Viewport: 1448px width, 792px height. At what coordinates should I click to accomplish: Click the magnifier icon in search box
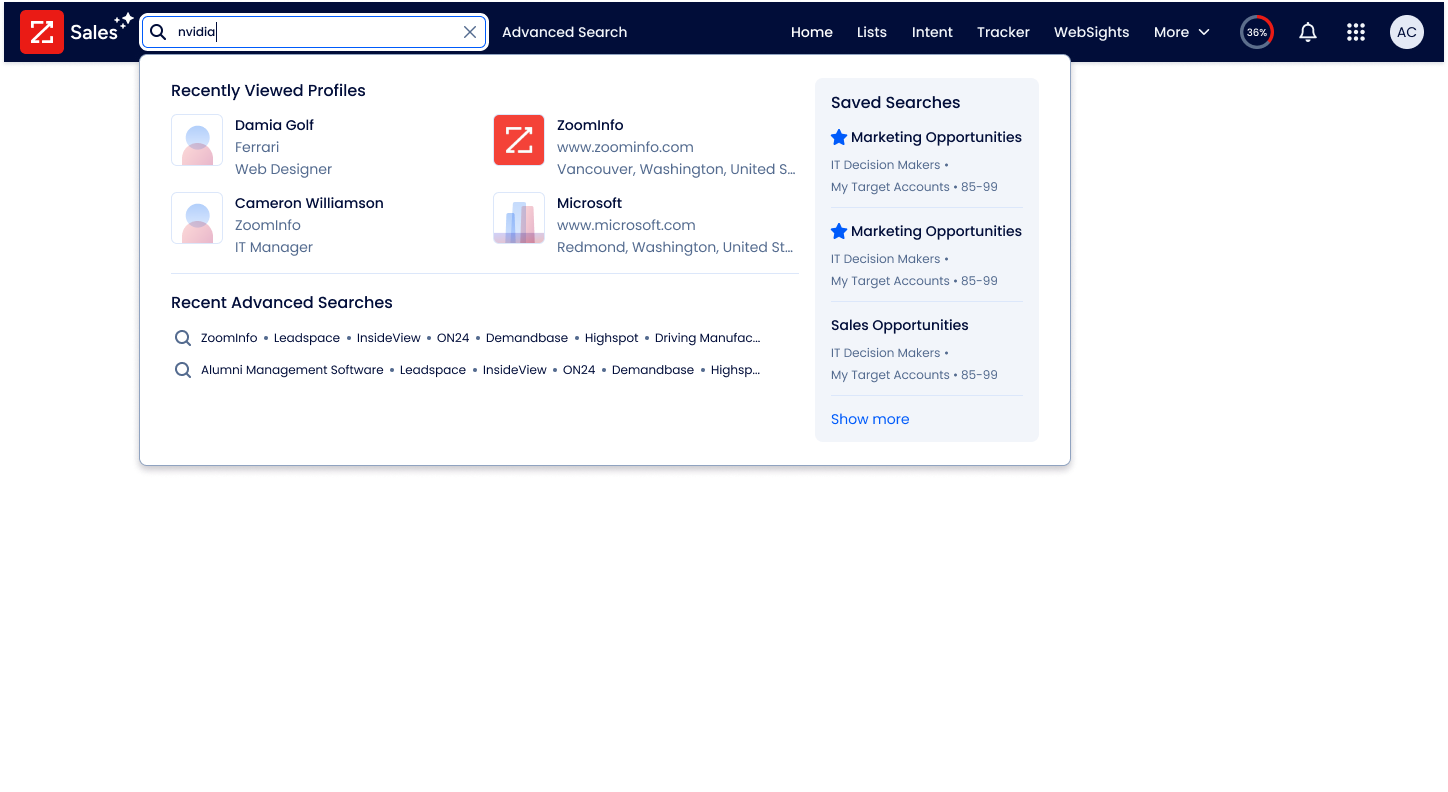[x=158, y=32]
